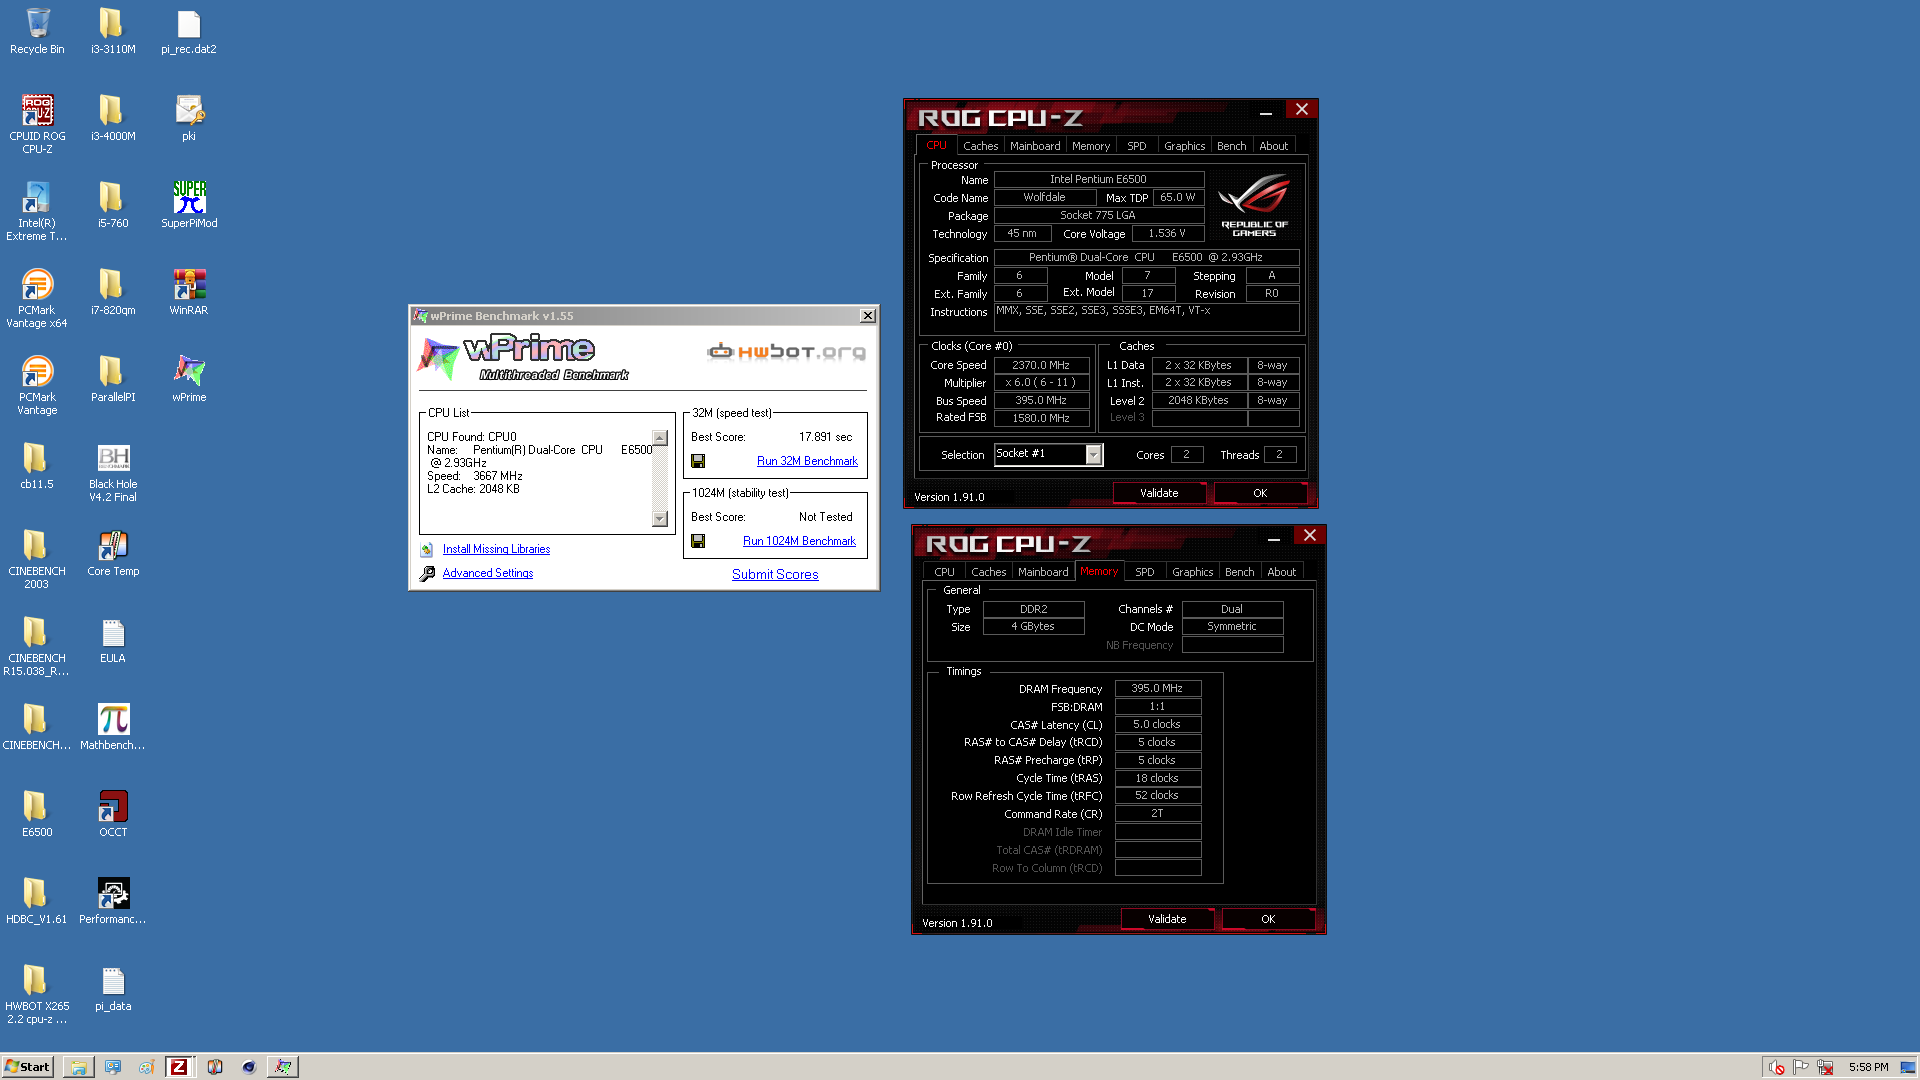This screenshot has height=1080, width=1920.
Task: Minimize the upper ROG CPU-Z window
Action: tap(1265, 111)
